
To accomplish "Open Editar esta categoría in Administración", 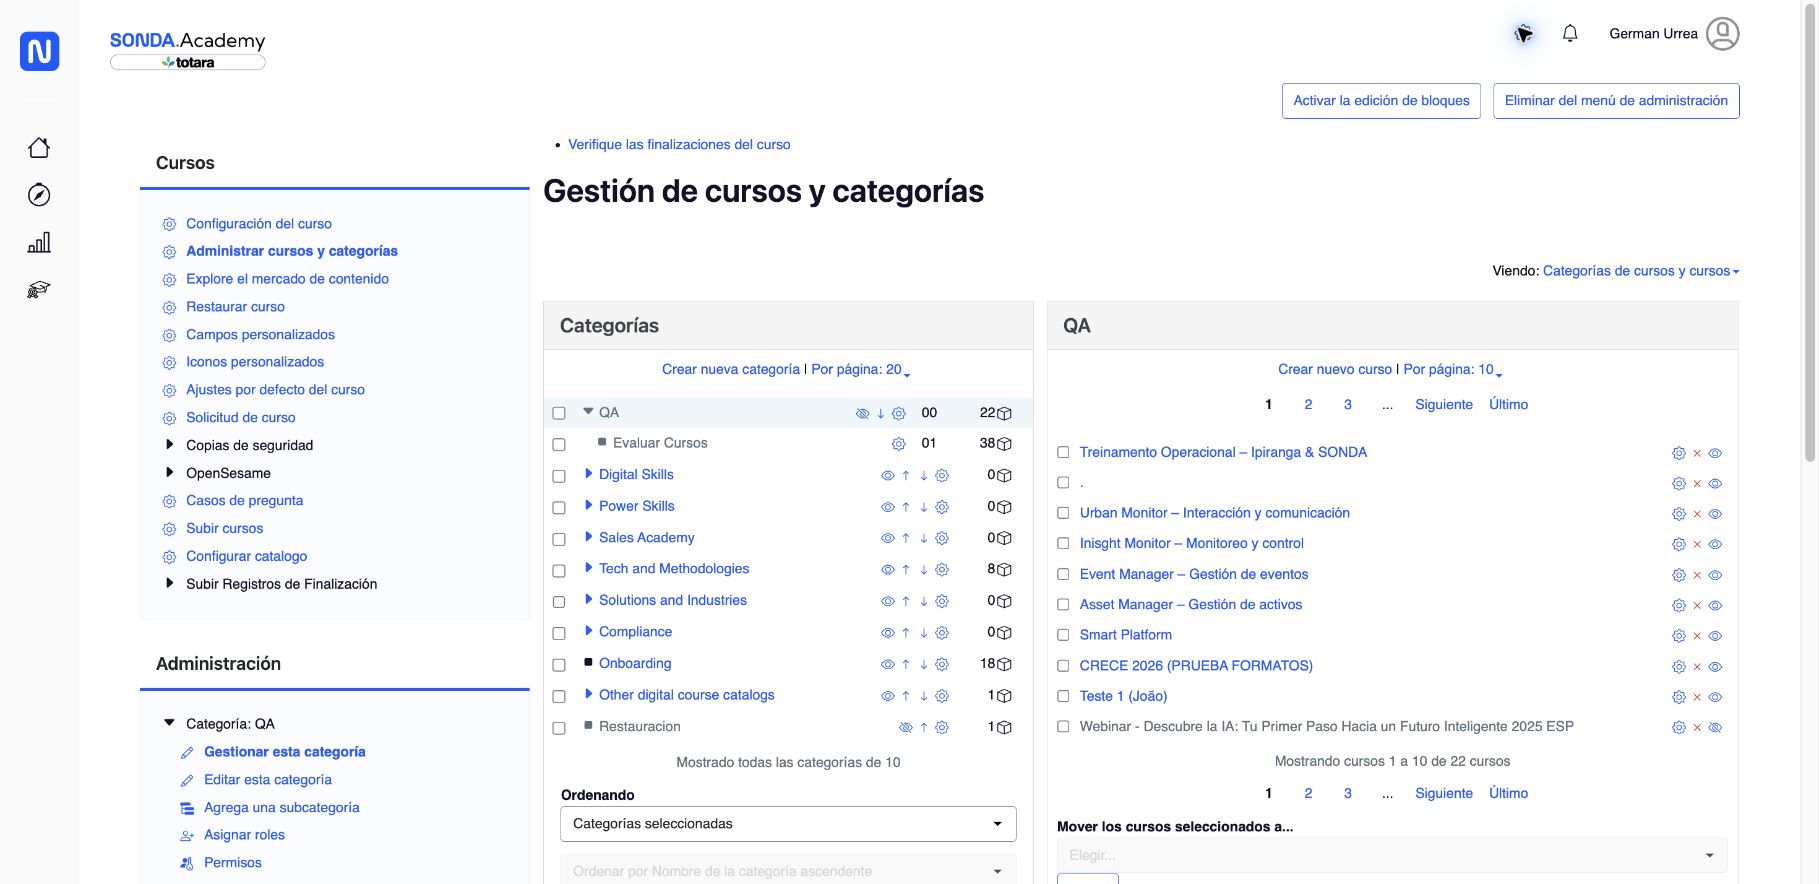I will [268, 780].
